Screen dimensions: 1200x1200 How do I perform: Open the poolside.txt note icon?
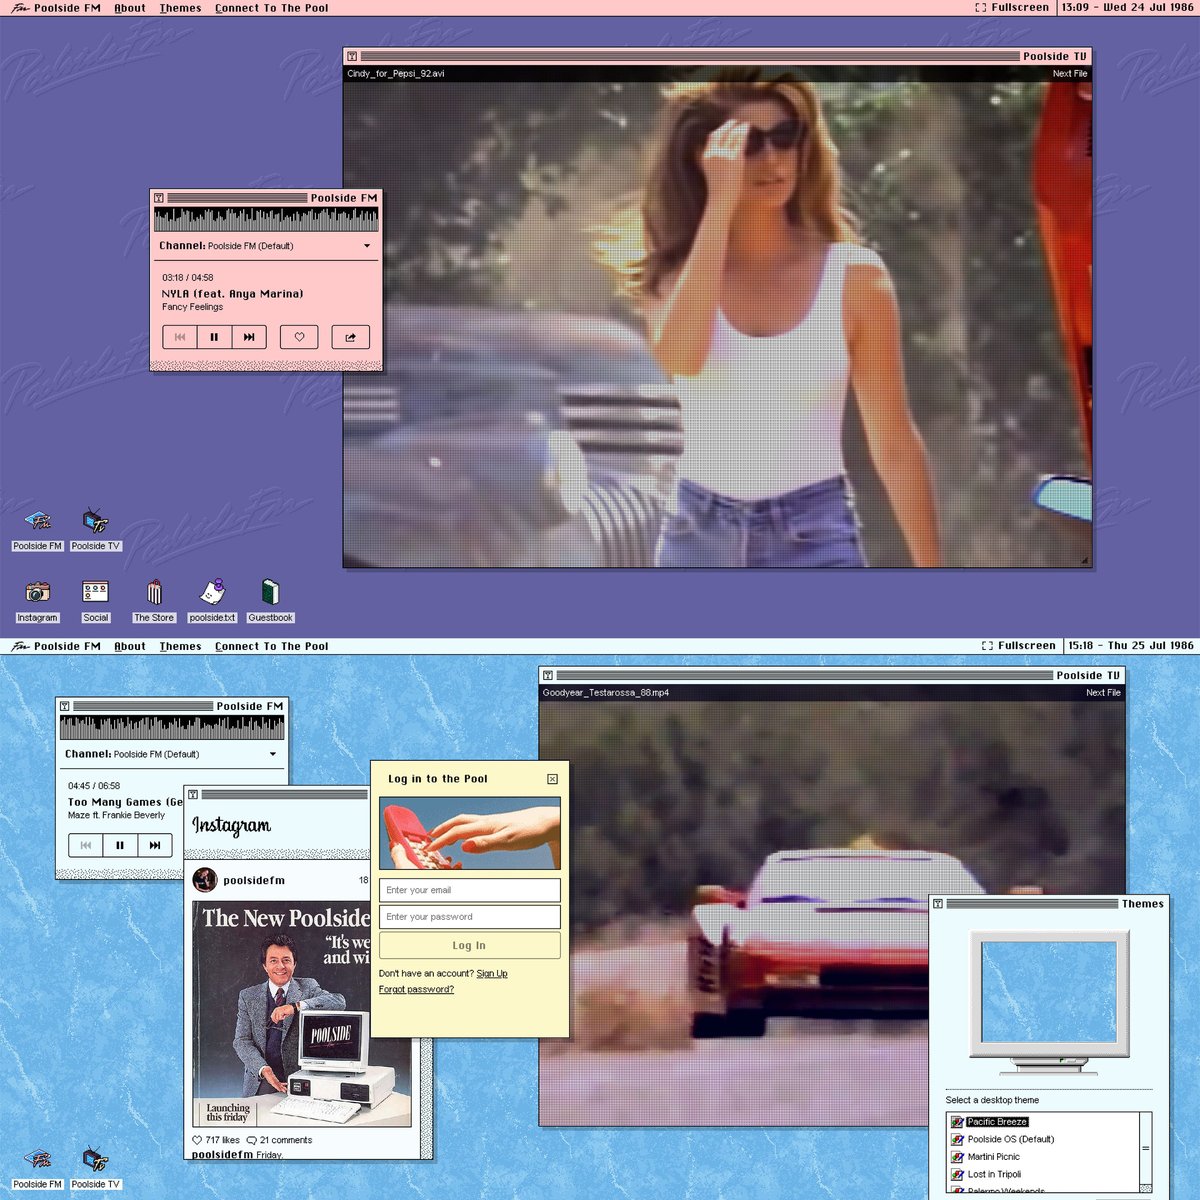click(212, 593)
